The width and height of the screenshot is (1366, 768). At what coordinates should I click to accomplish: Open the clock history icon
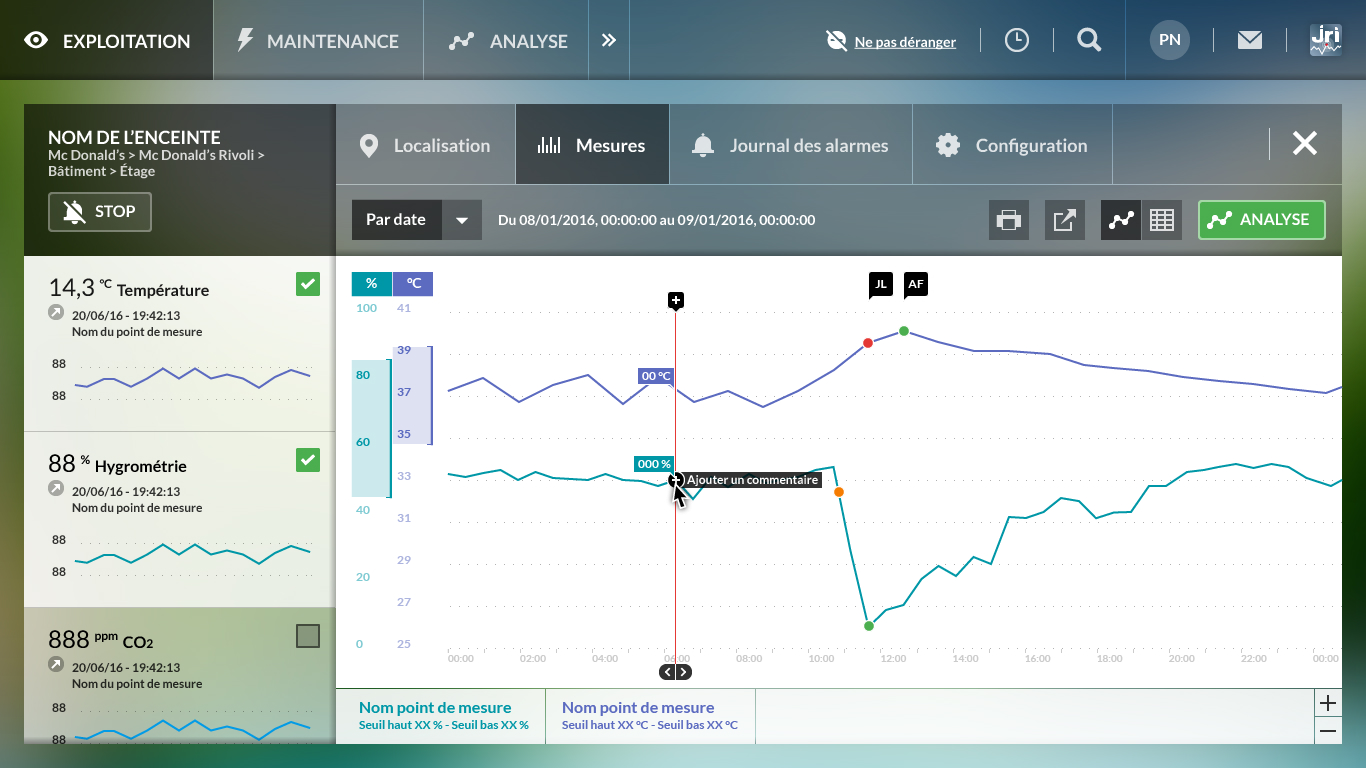tap(1016, 40)
